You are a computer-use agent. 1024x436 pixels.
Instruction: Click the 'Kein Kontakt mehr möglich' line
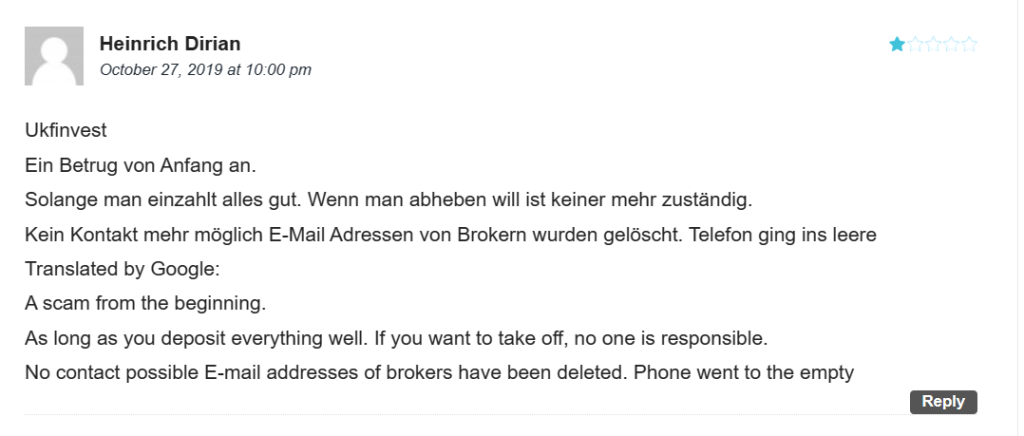pos(451,234)
